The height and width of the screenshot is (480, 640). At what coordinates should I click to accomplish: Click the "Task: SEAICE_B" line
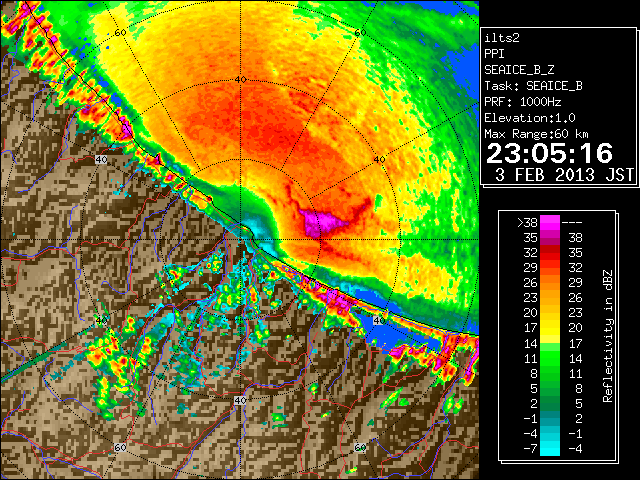[x=533, y=86]
